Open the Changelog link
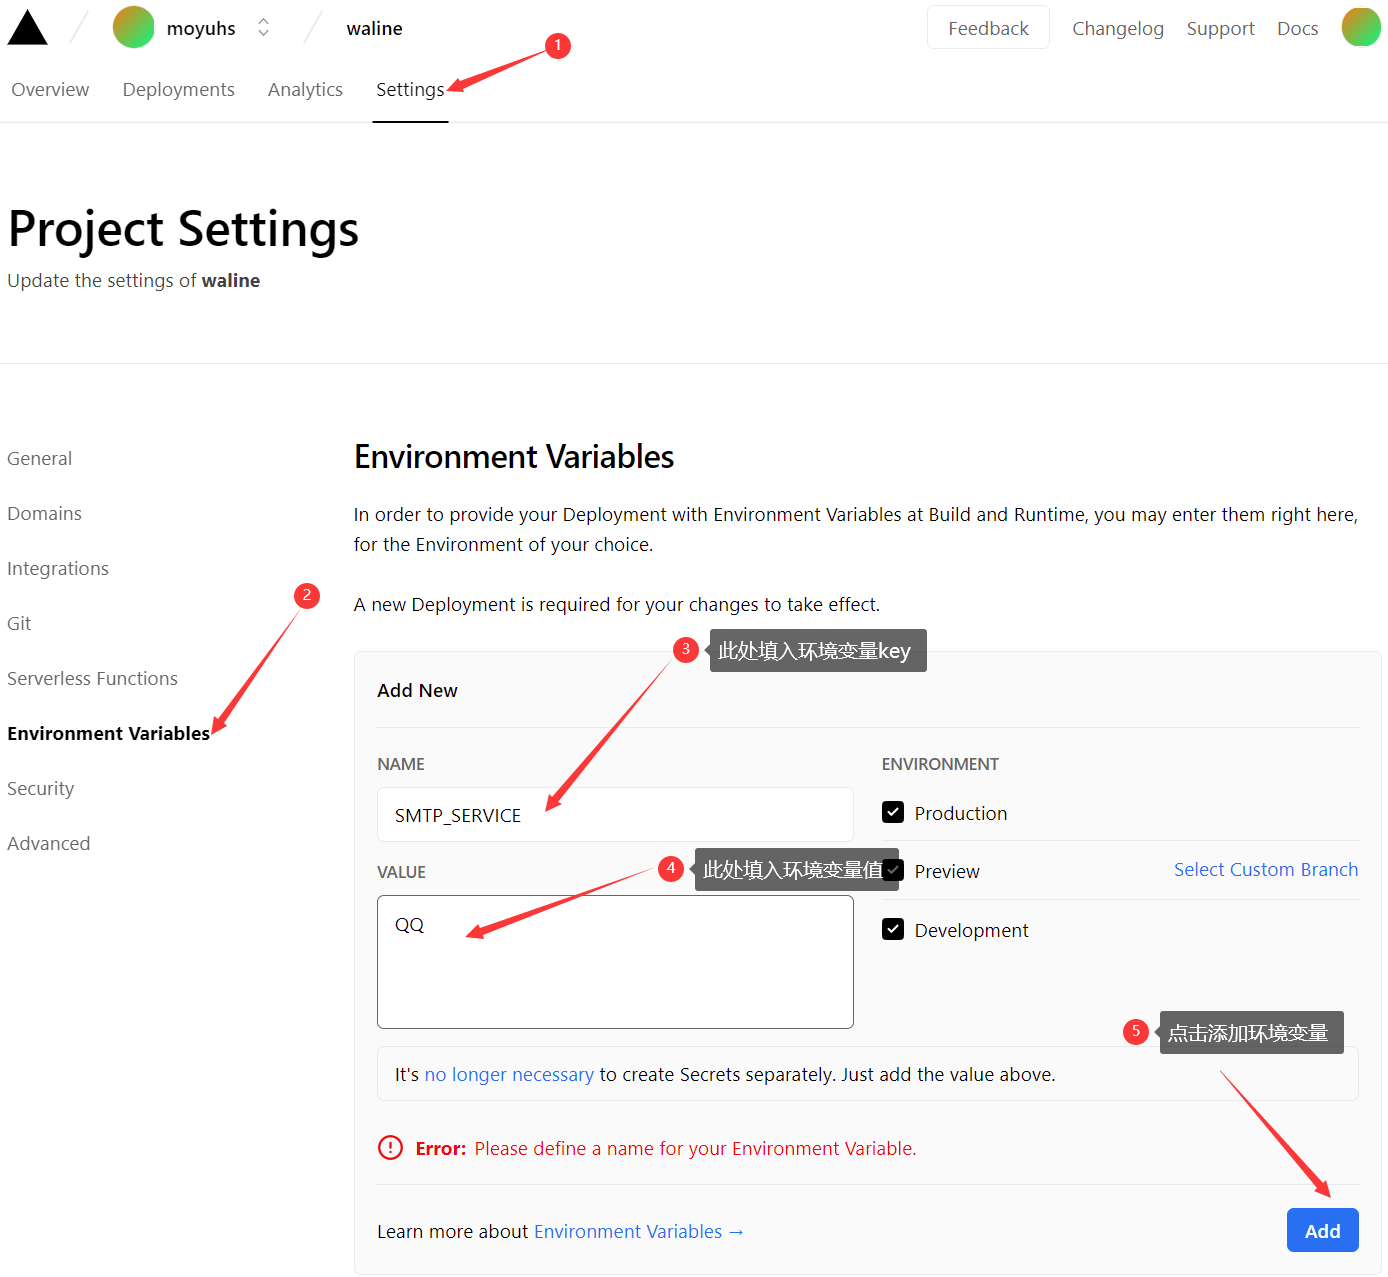This screenshot has width=1388, height=1277. 1118,29
